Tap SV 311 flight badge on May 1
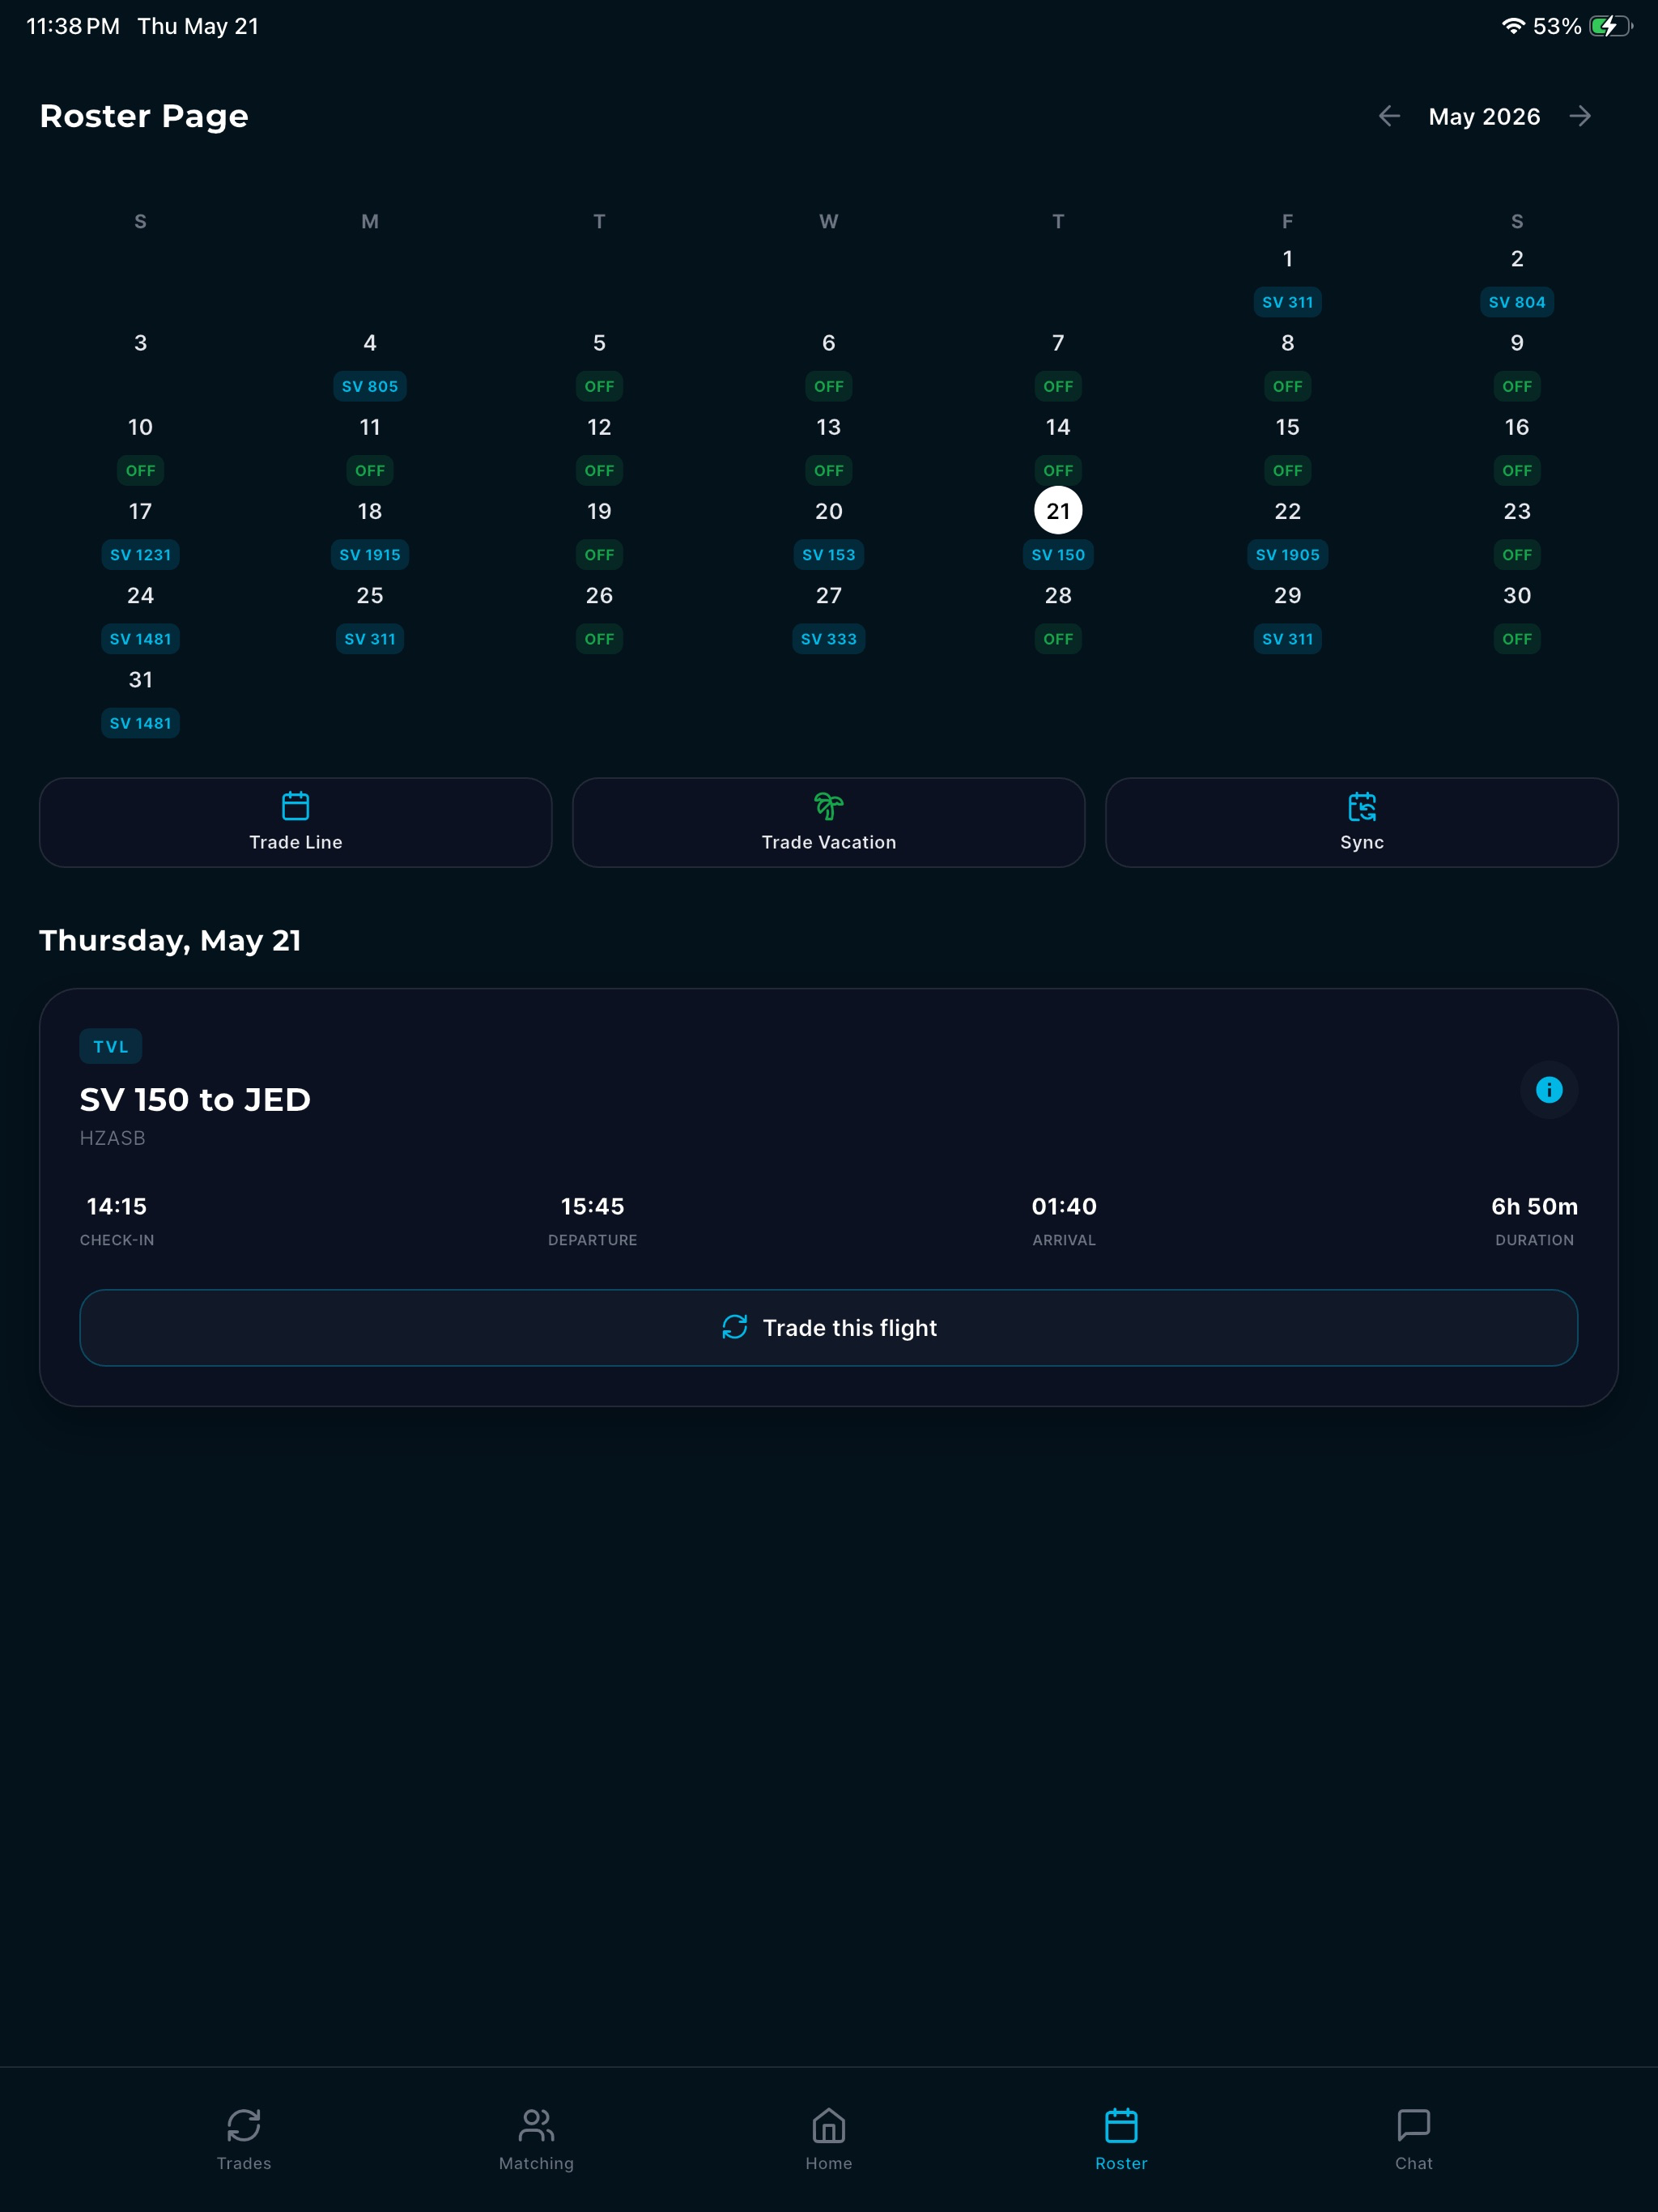 click(1287, 302)
